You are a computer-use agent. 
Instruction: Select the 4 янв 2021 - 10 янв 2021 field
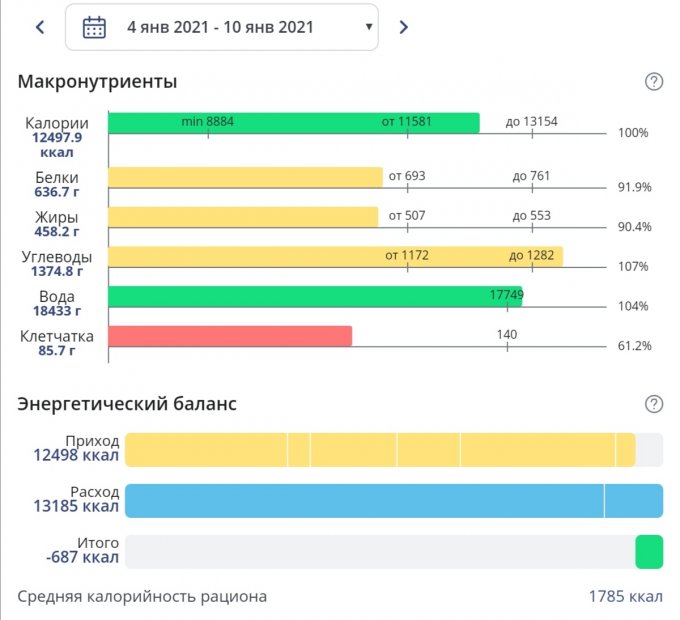220,27
